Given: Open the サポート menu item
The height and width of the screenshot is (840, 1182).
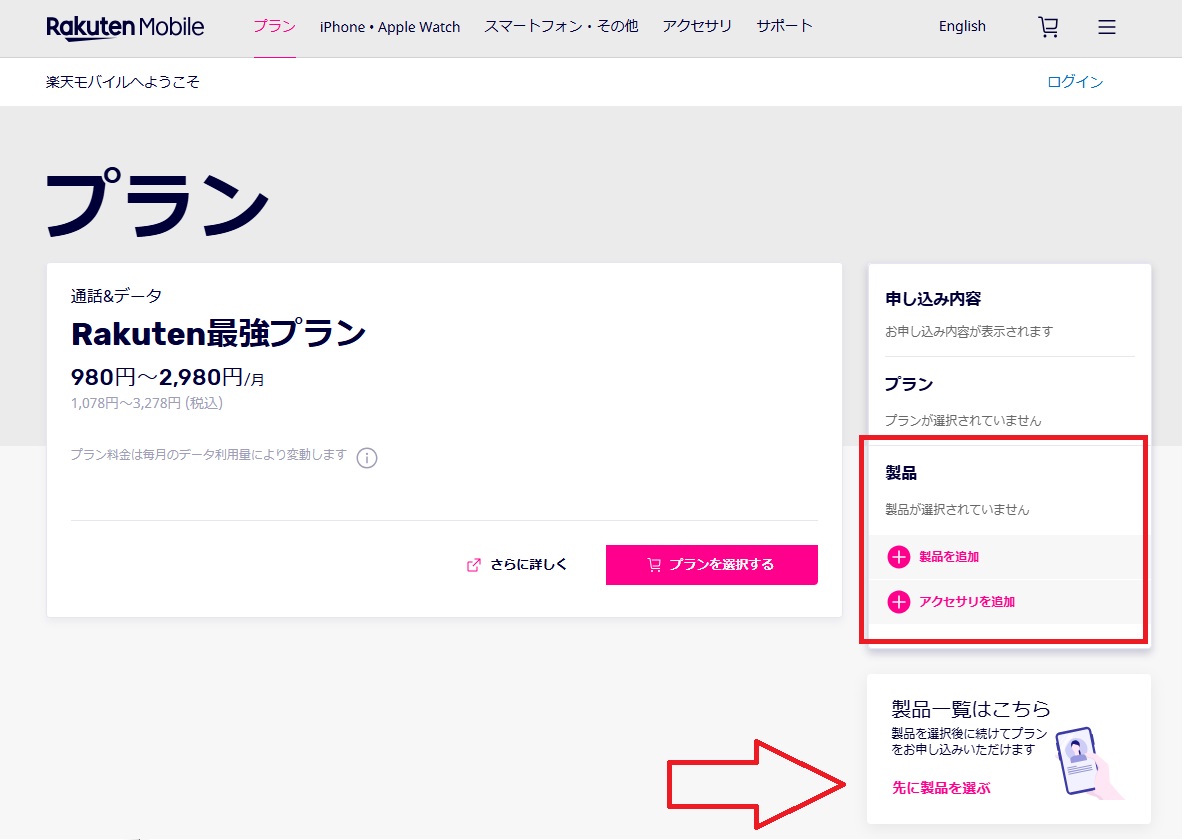Looking at the screenshot, I should [785, 26].
